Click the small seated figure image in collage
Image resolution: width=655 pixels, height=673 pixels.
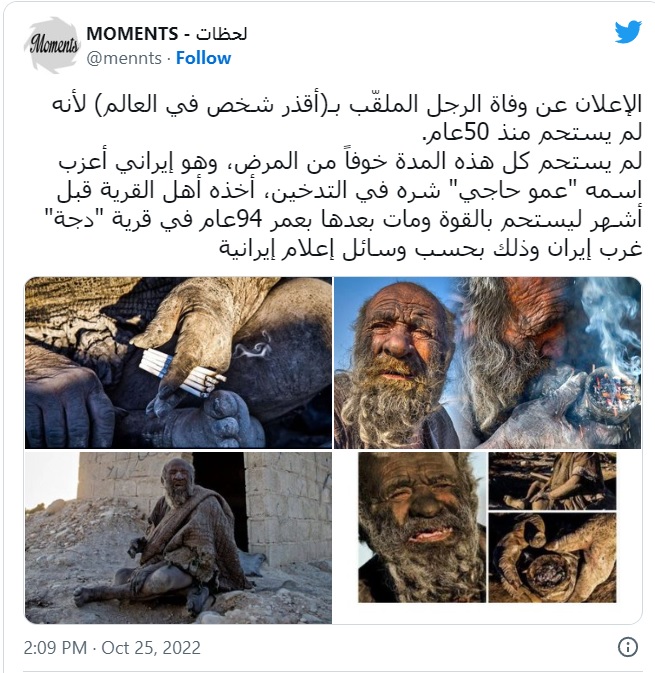pyautogui.click(x=553, y=481)
